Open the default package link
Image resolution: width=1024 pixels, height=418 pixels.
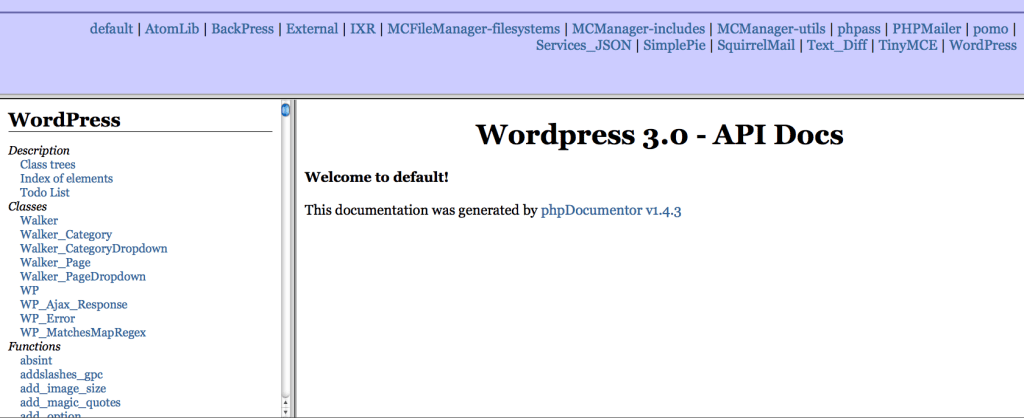[111, 29]
